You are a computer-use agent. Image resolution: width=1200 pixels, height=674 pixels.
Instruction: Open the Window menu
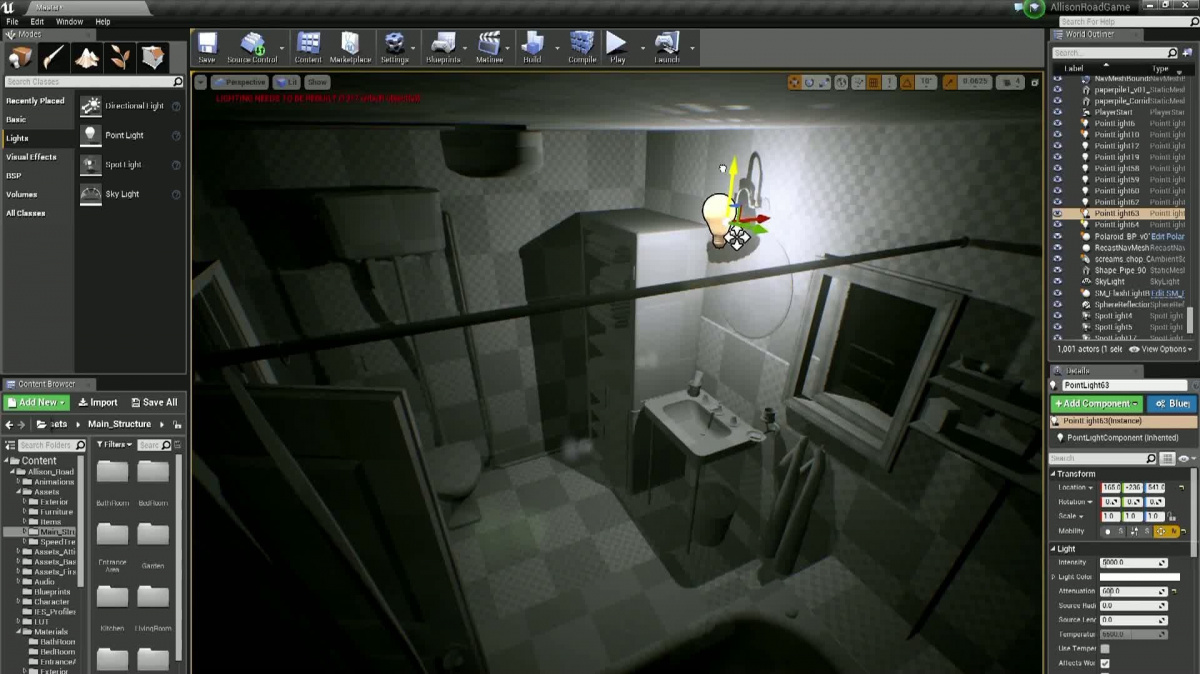click(69, 21)
